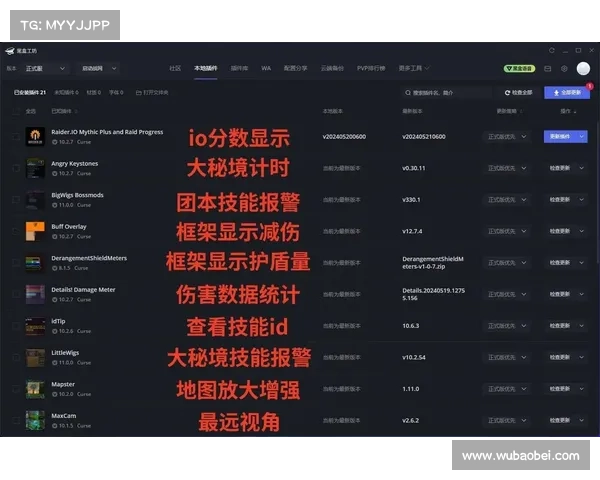Expand action arrow next to idTip check-update button
Viewport: 600px width, 480px height.
click(581, 326)
